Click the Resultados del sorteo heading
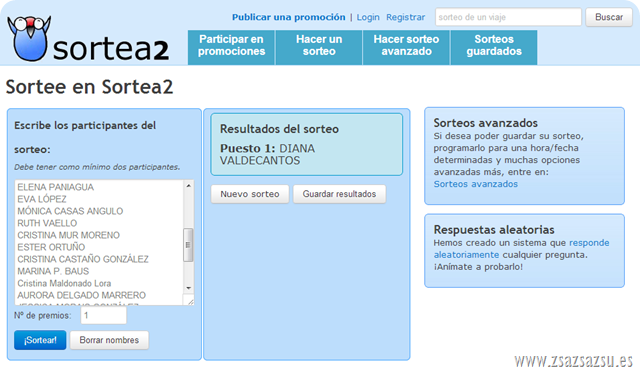 (x=279, y=129)
